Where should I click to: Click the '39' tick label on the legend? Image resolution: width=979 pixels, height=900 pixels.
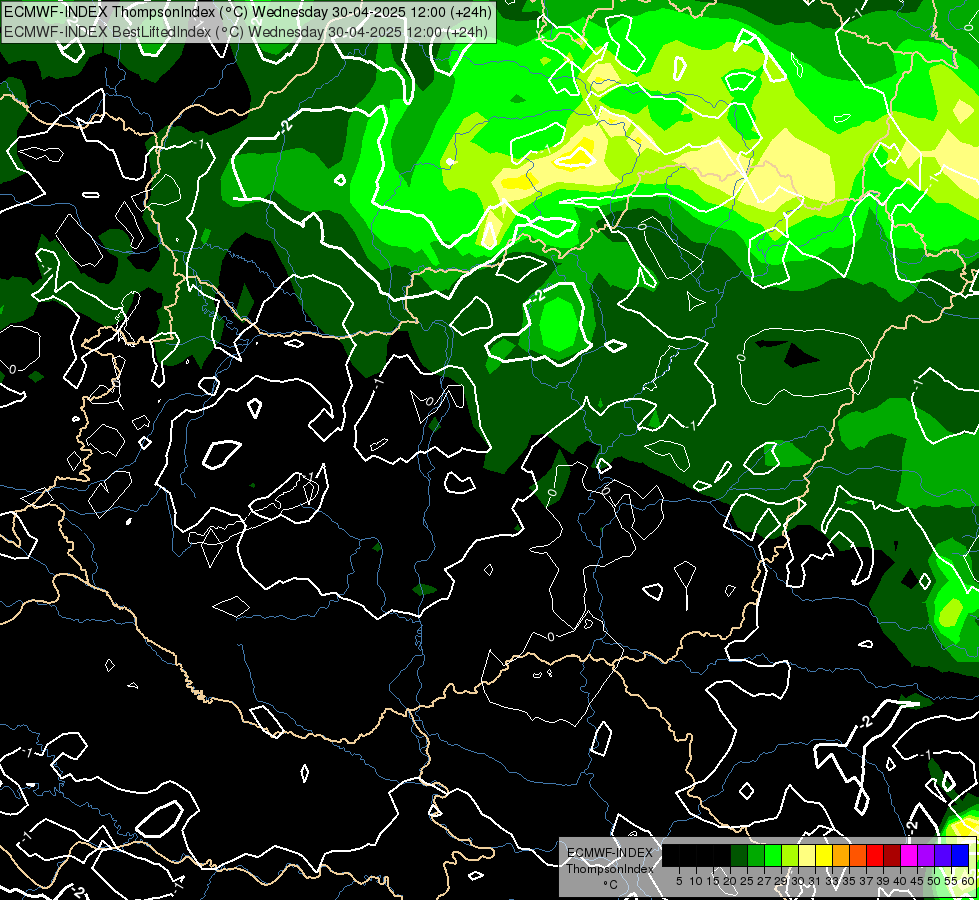[883, 881]
